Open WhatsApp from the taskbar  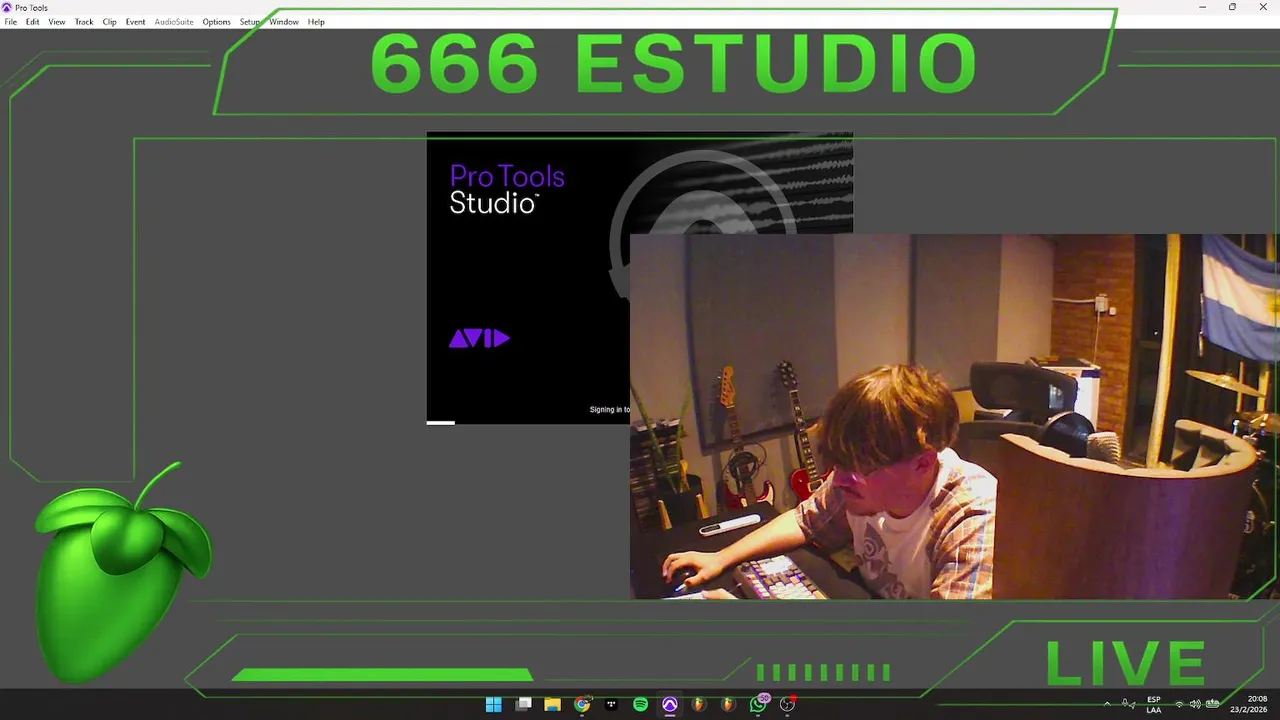[x=758, y=705]
